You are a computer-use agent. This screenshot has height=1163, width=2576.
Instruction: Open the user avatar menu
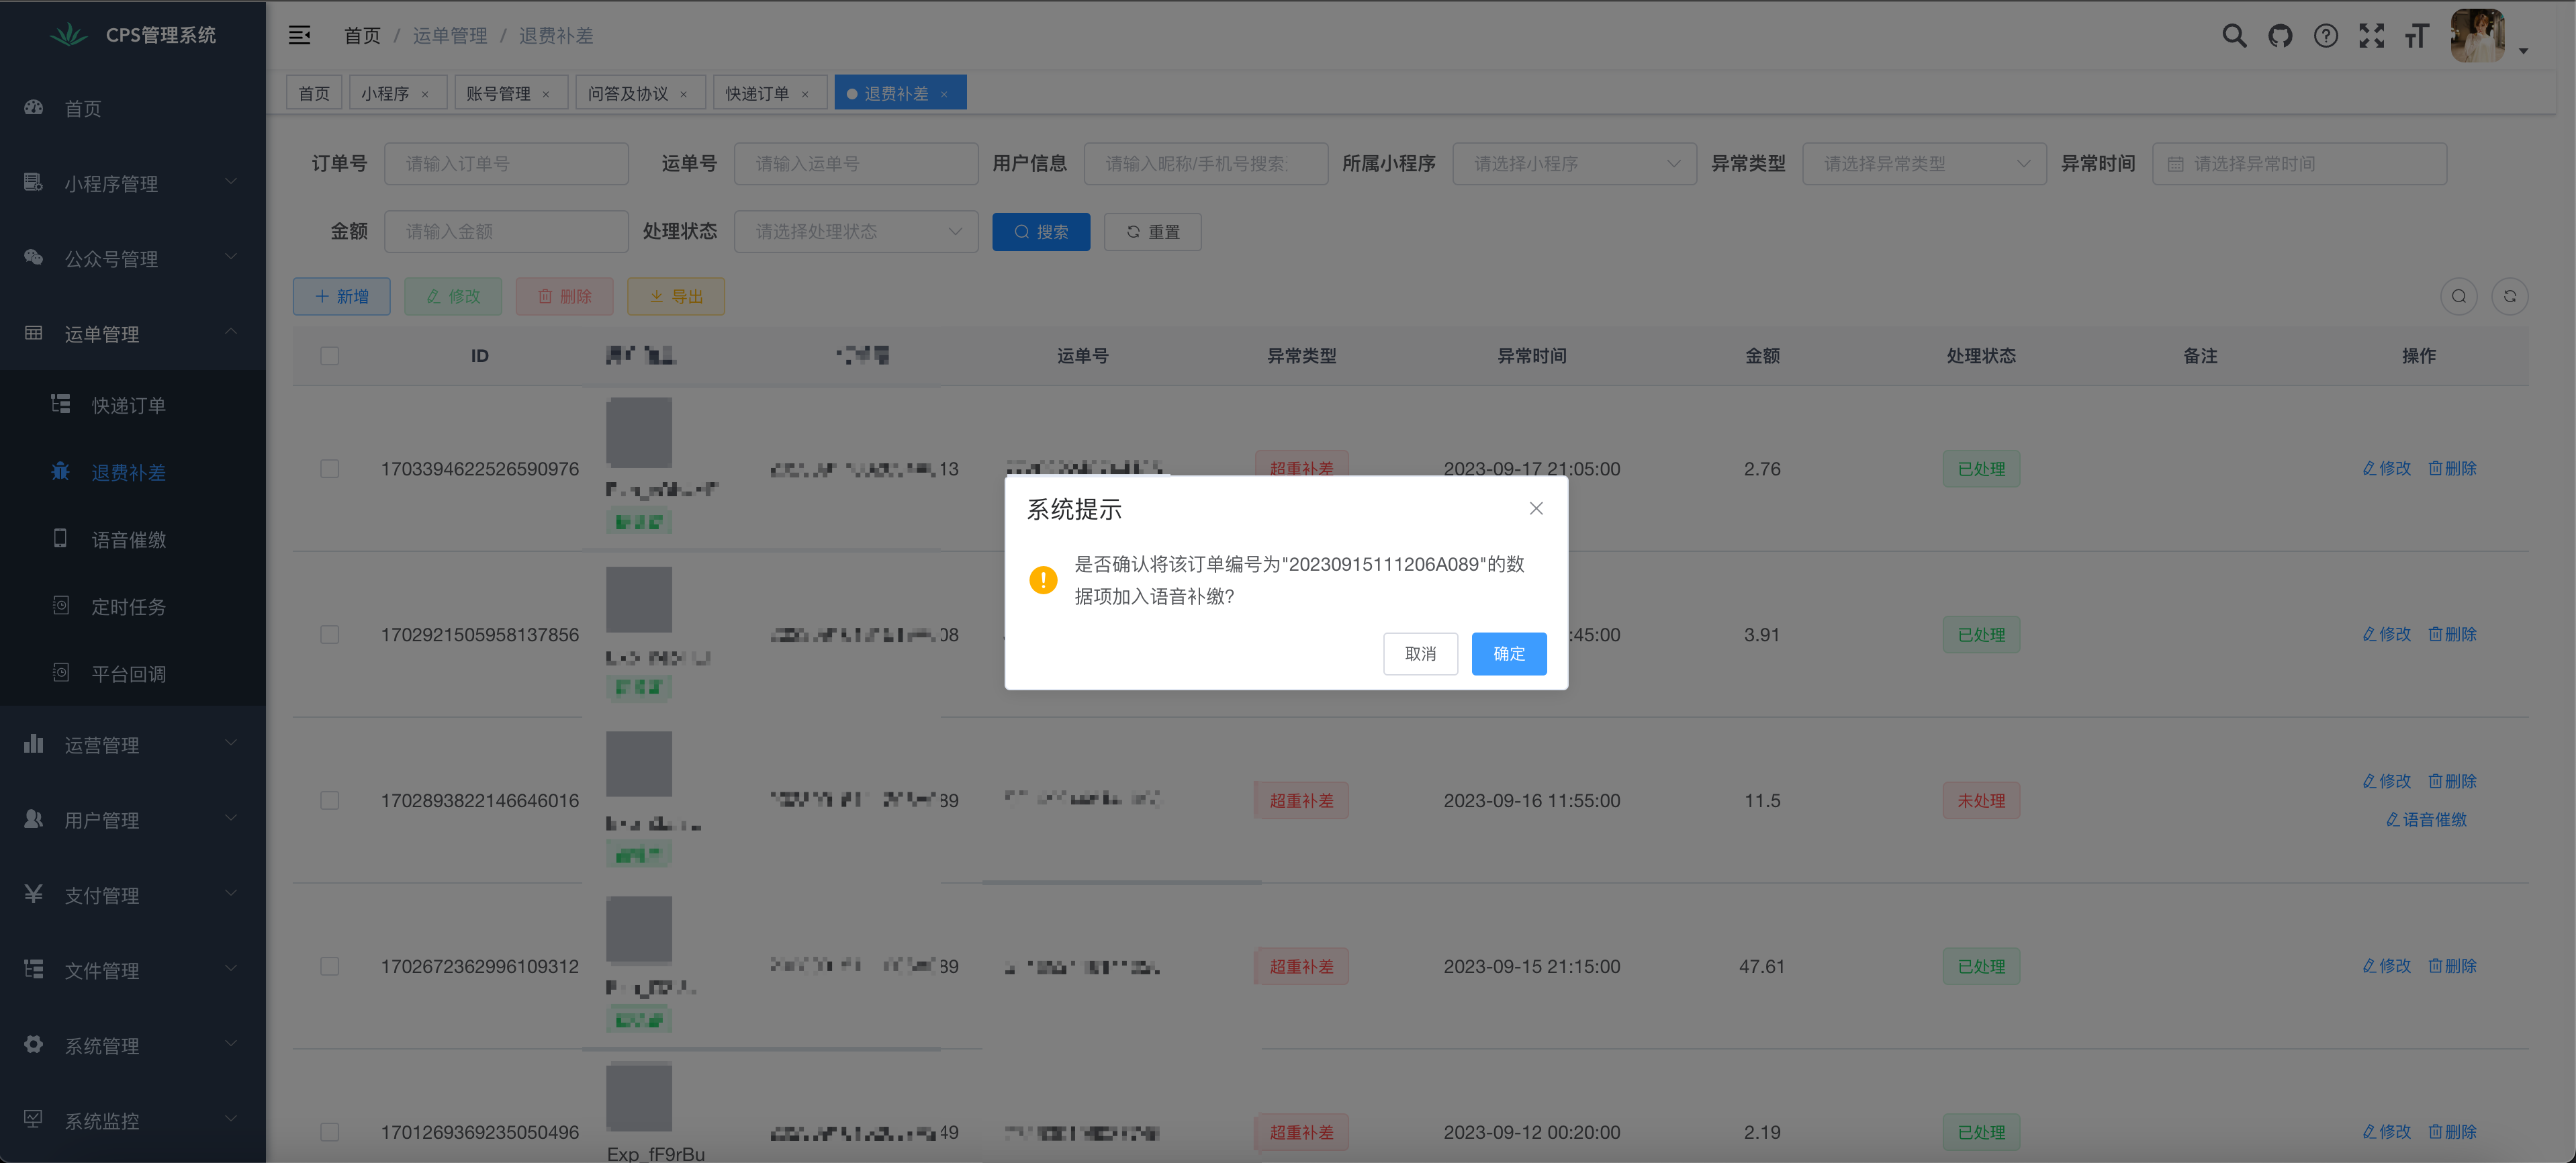pos(2478,36)
